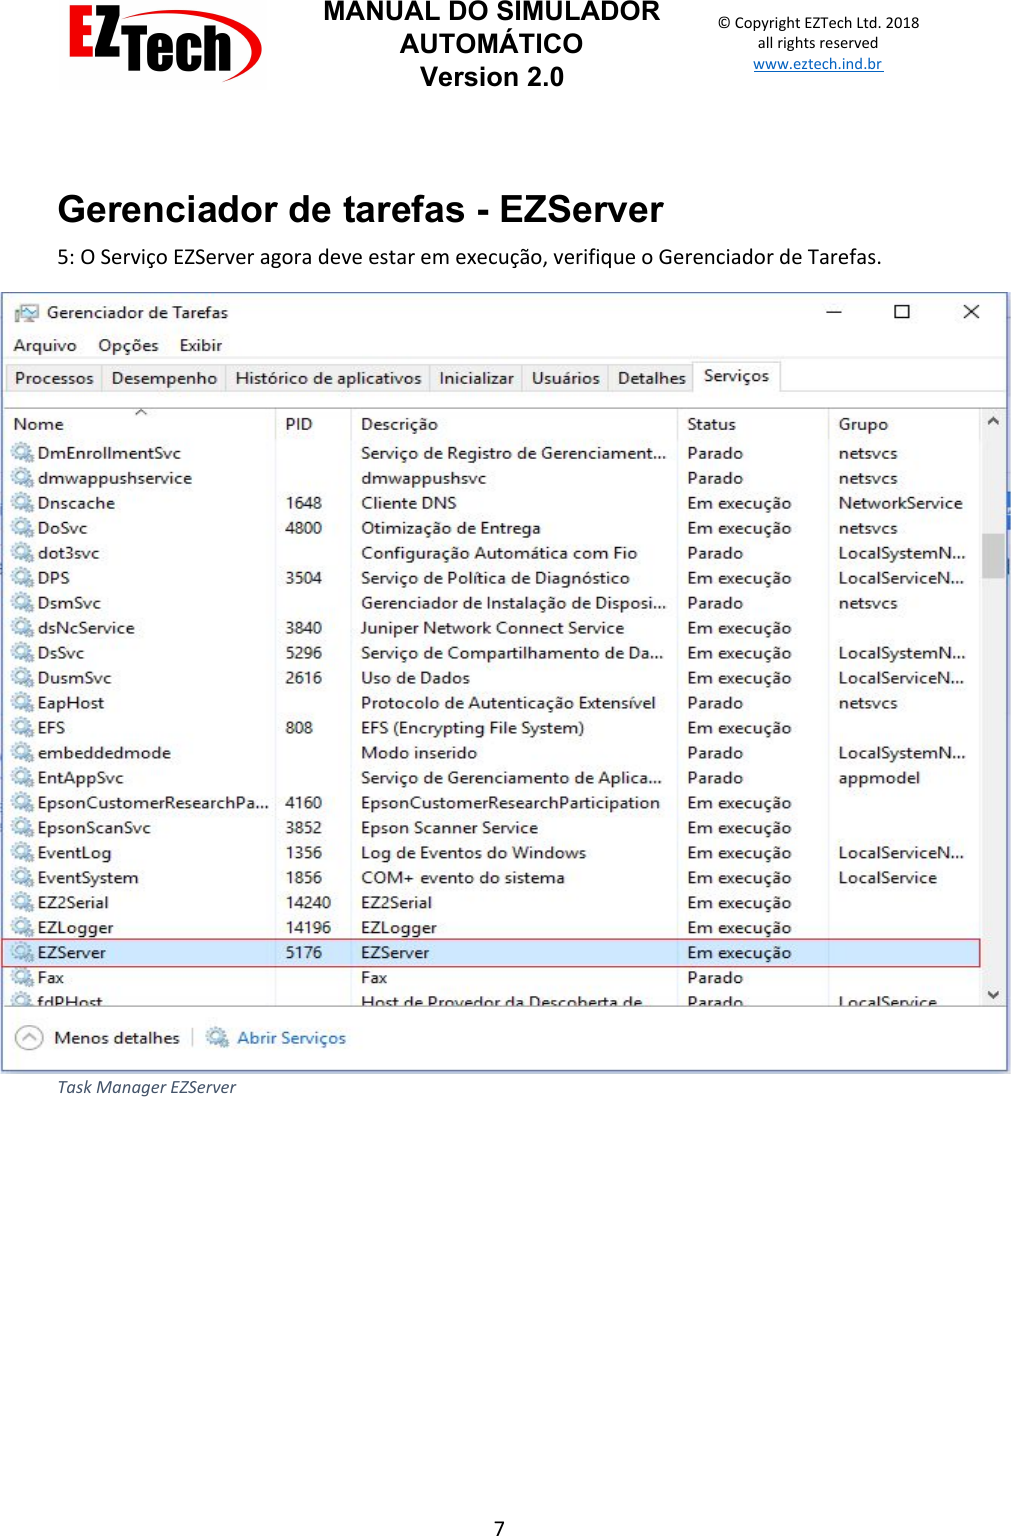Click the EntAppSvc service gear icon
Screen dimensions: 1011x1536
[x=22, y=777]
